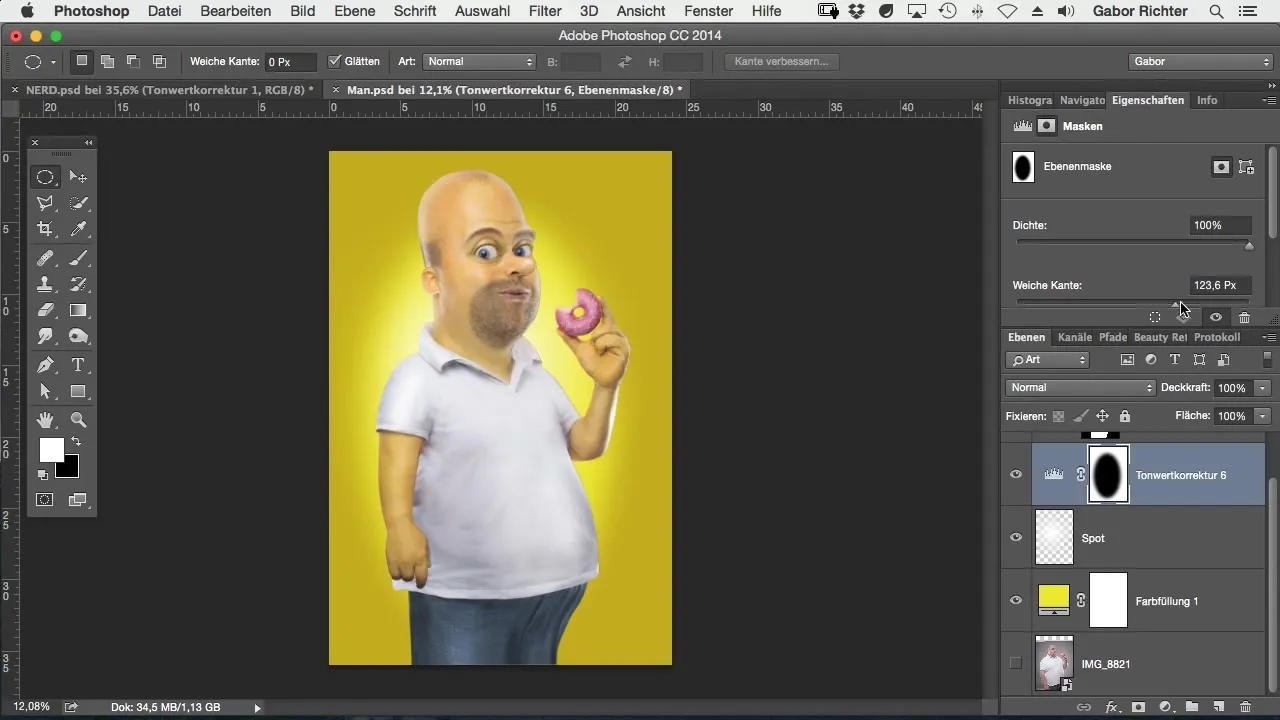Screen dimensions: 1280x720
Task: Toggle lock transparent pixels
Action: click(x=1059, y=416)
